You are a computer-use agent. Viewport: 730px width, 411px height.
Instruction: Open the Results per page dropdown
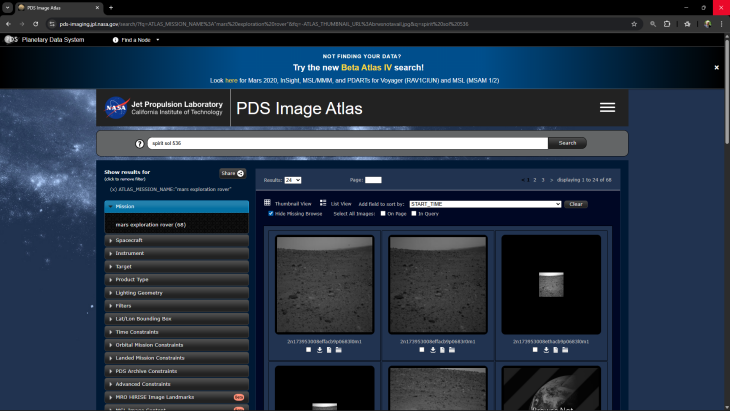293,180
